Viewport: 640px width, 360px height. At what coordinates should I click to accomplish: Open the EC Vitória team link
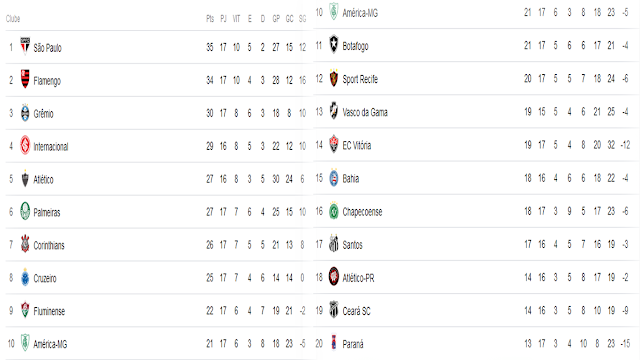coord(357,145)
